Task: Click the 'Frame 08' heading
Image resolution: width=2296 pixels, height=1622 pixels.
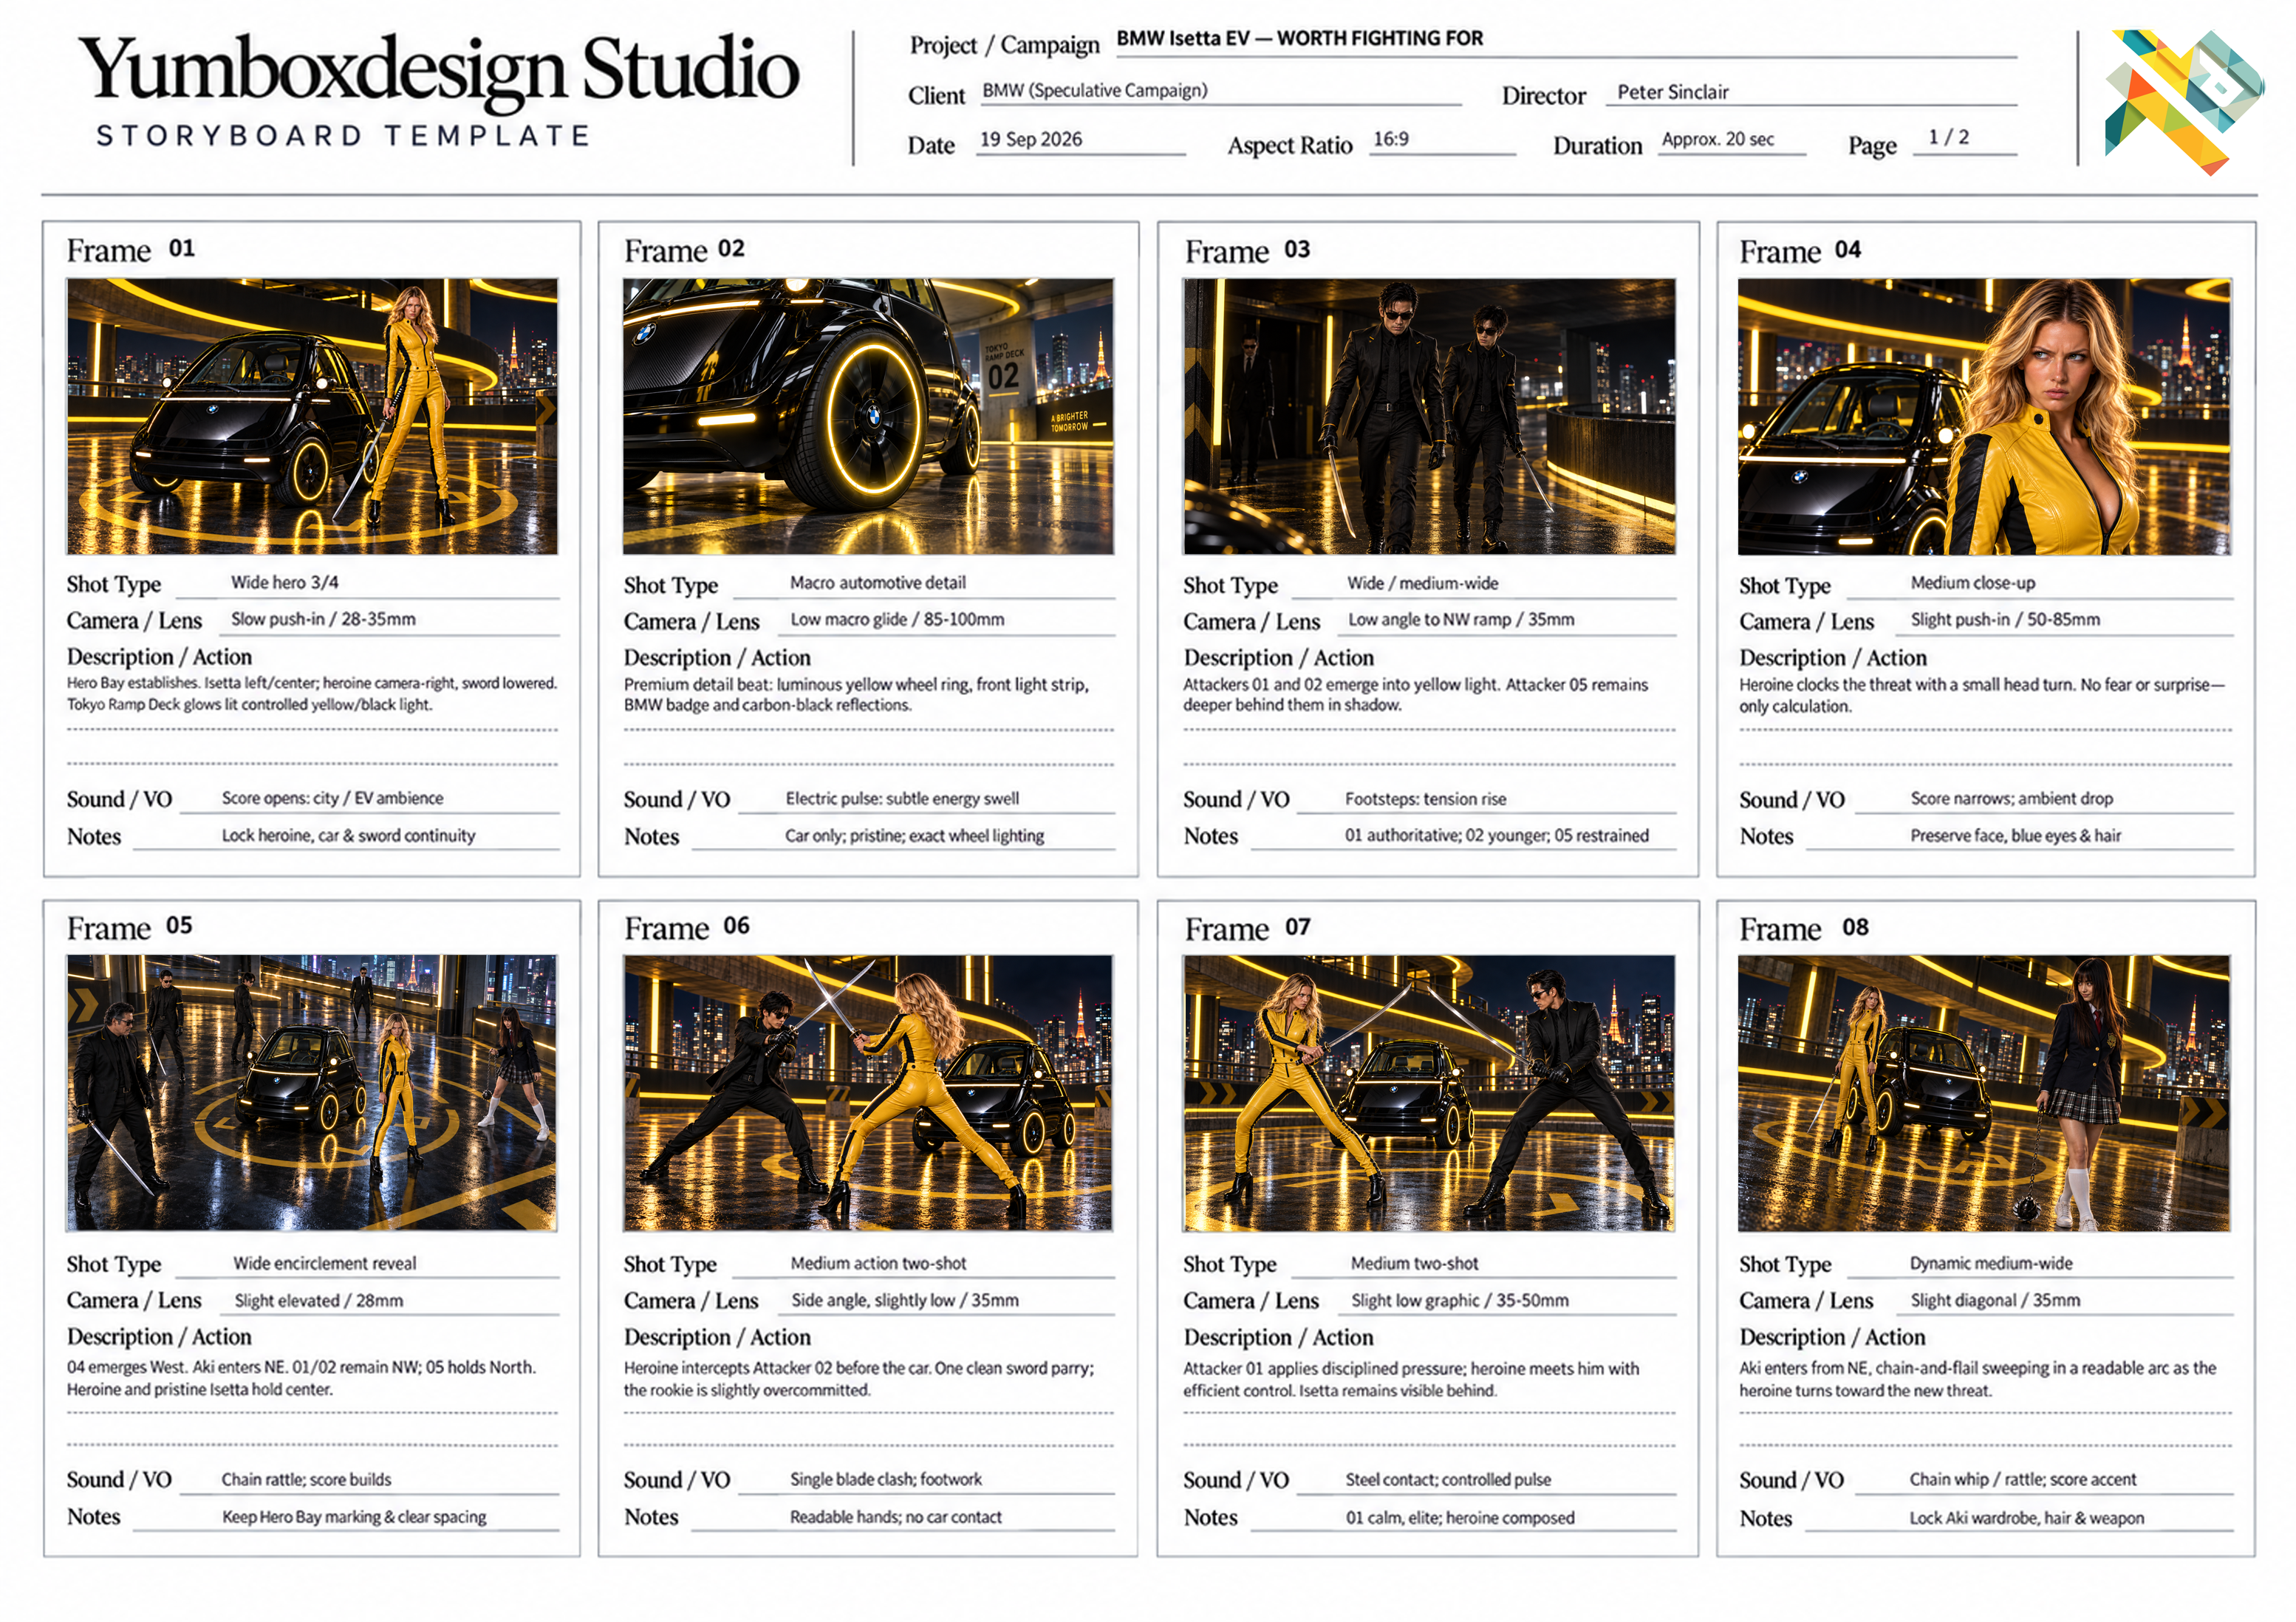Action: pos(1804,929)
